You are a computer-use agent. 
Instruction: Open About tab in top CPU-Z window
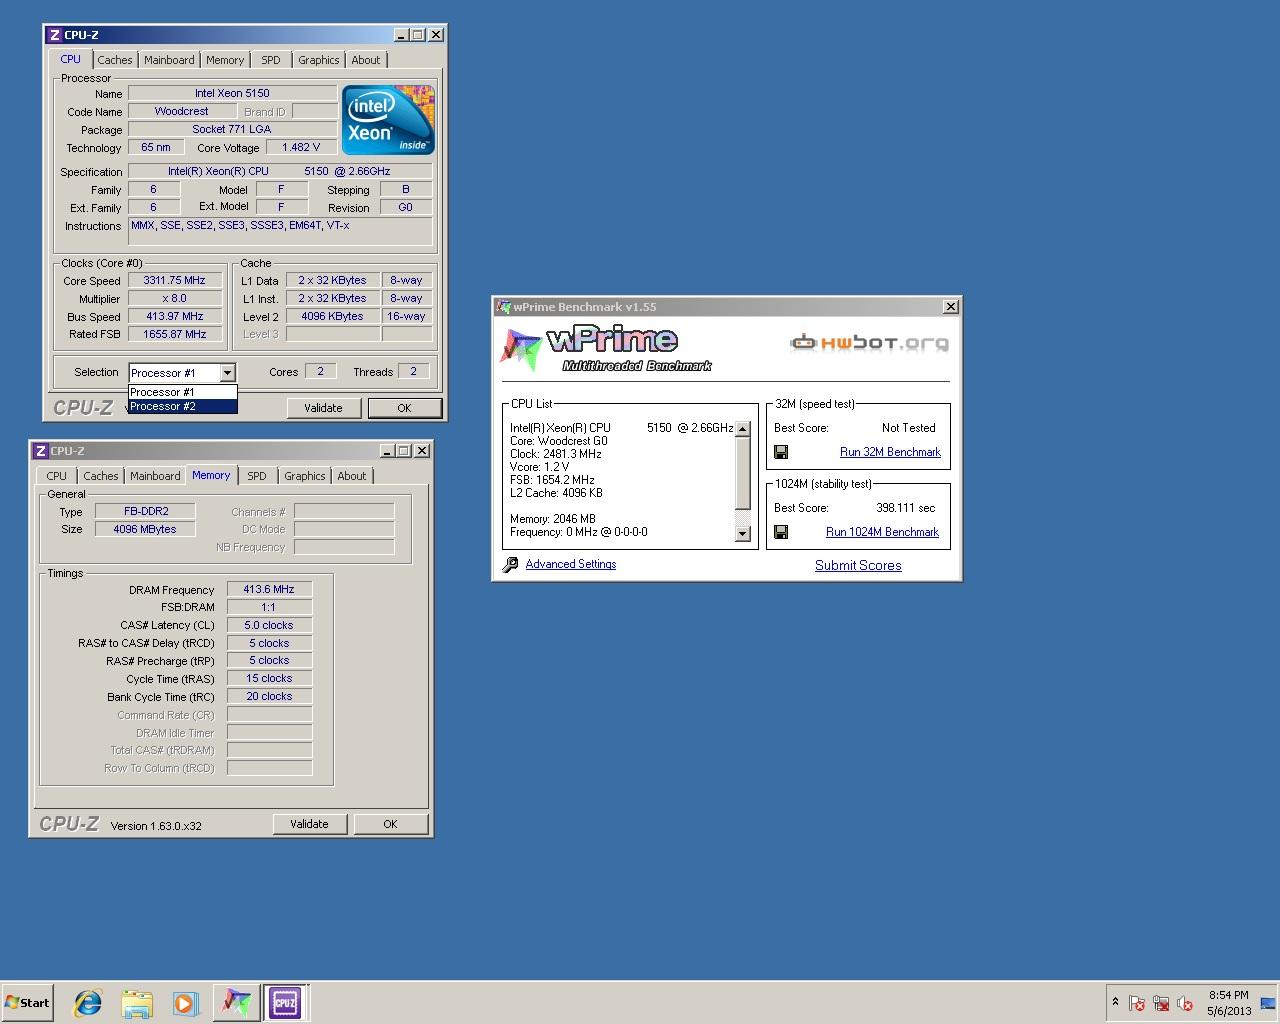coord(366,60)
